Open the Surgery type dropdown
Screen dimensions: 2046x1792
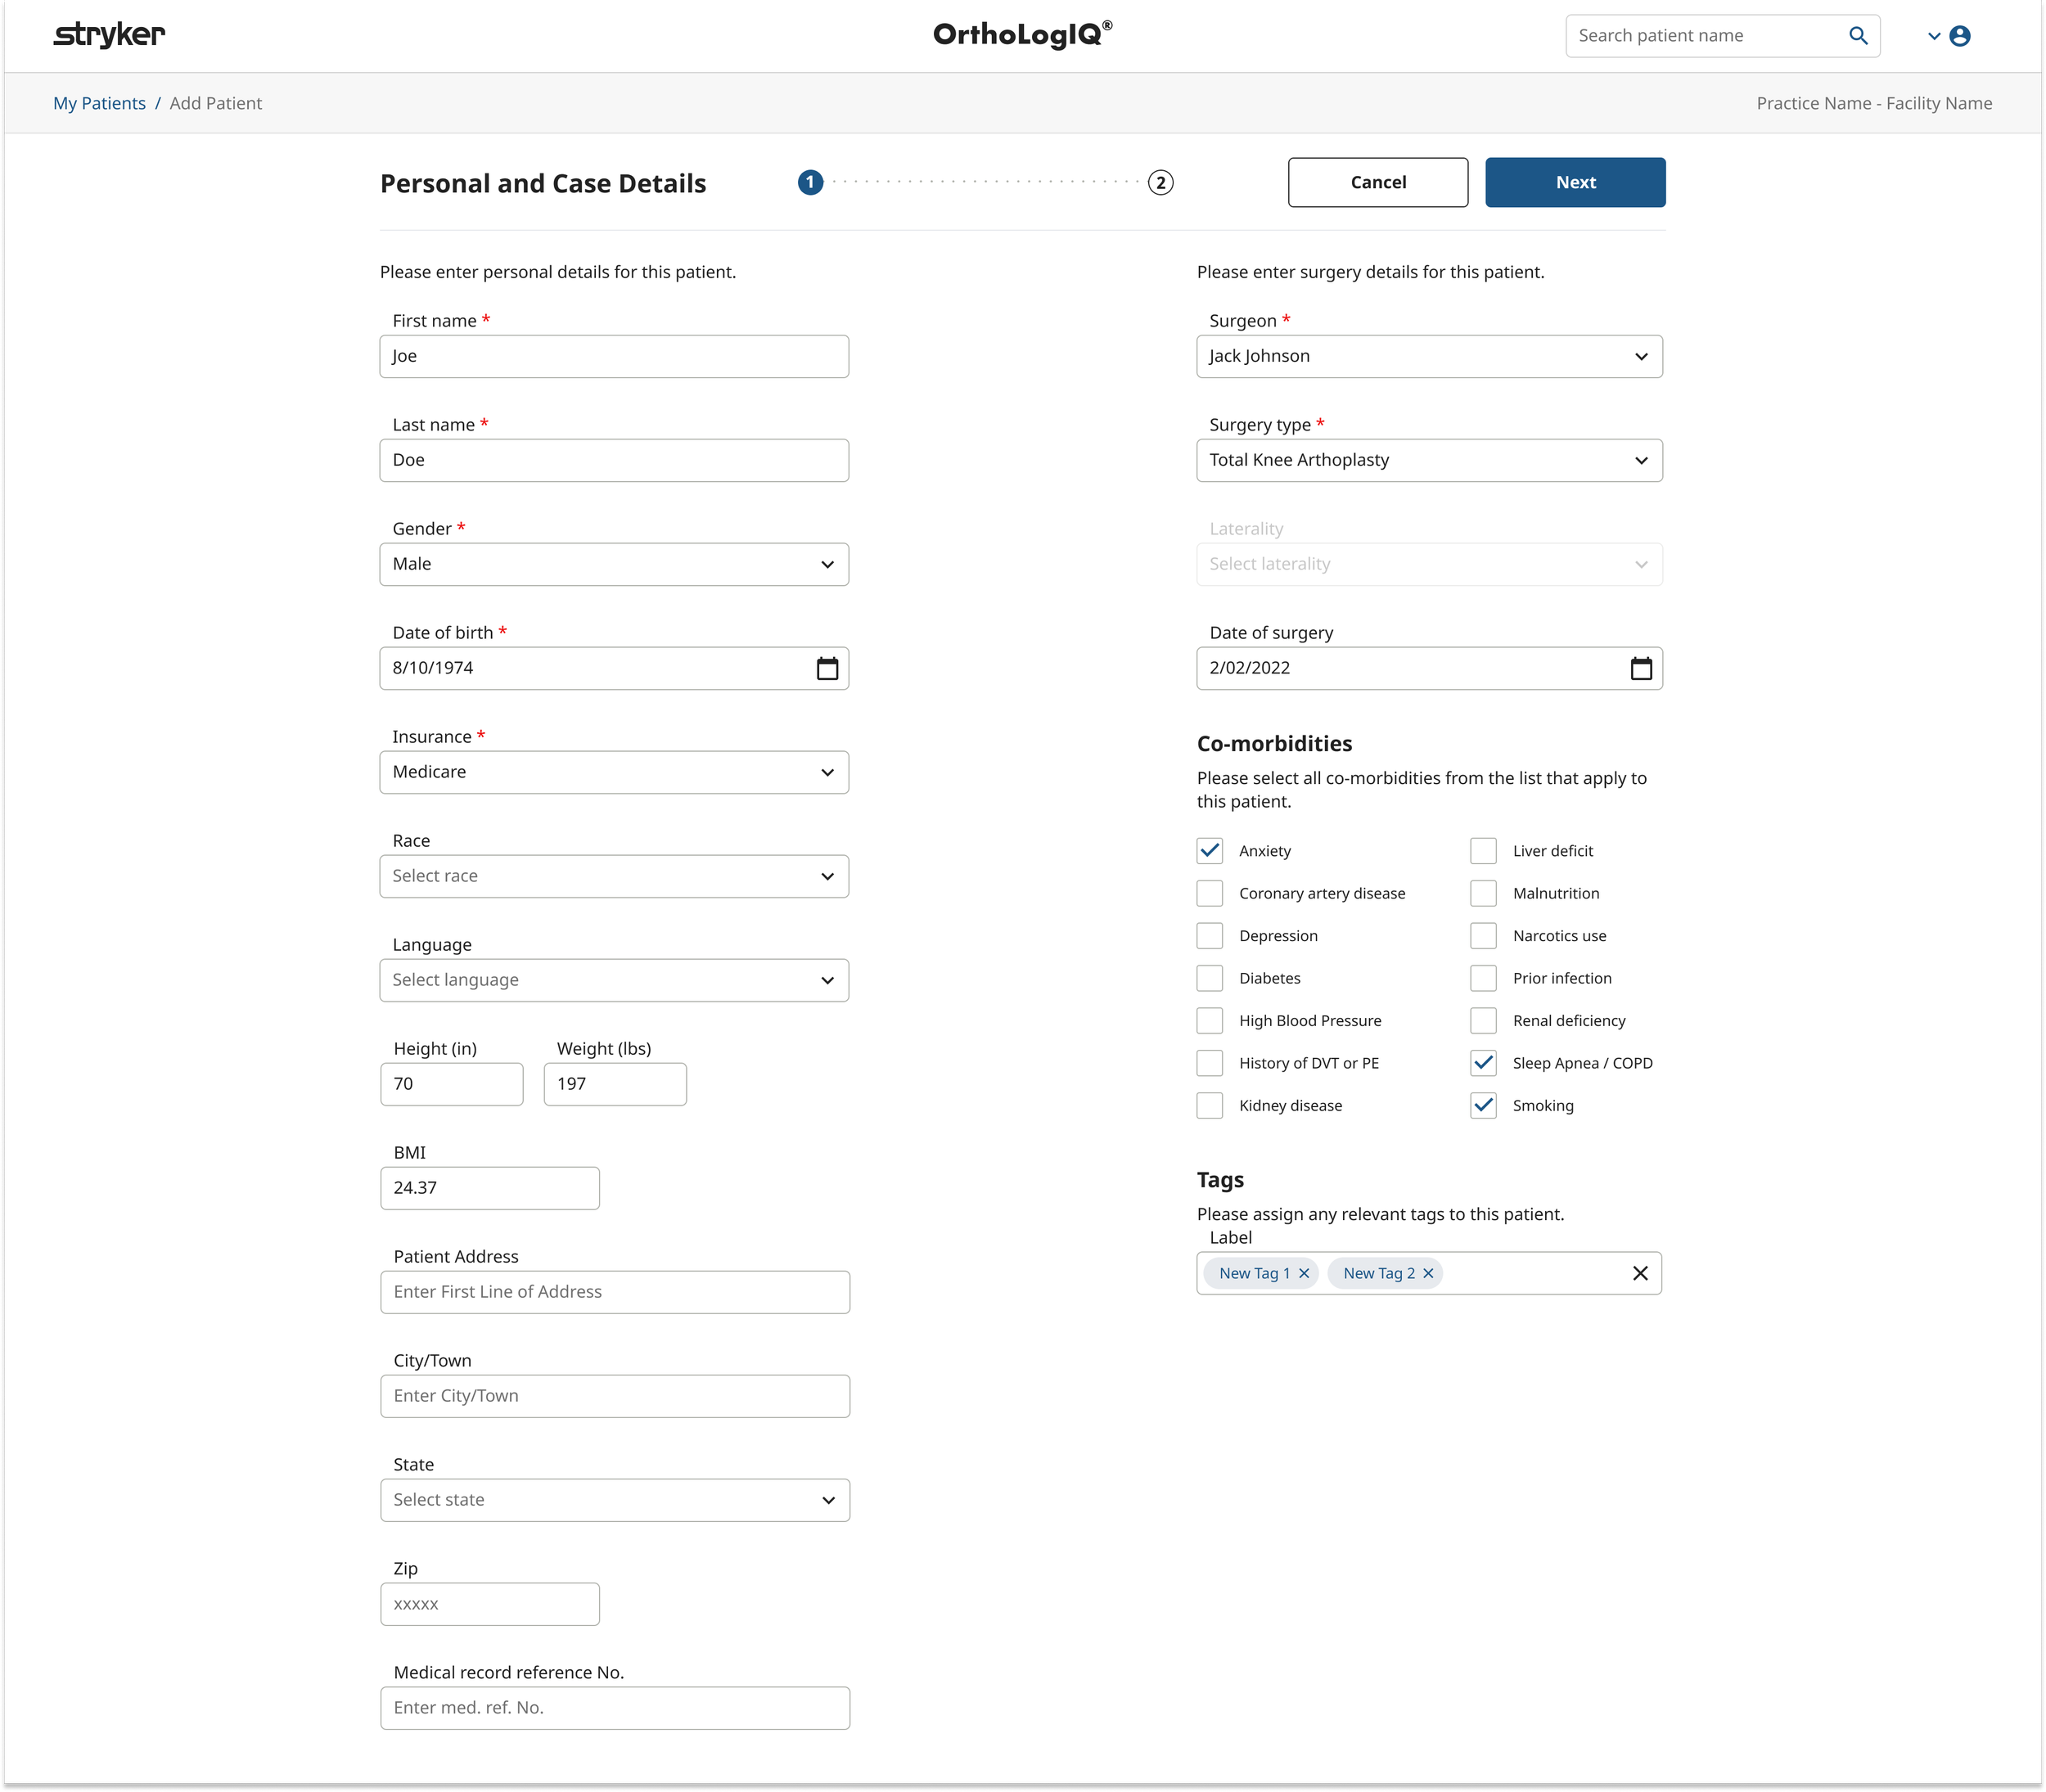[x=1428, y=460]
